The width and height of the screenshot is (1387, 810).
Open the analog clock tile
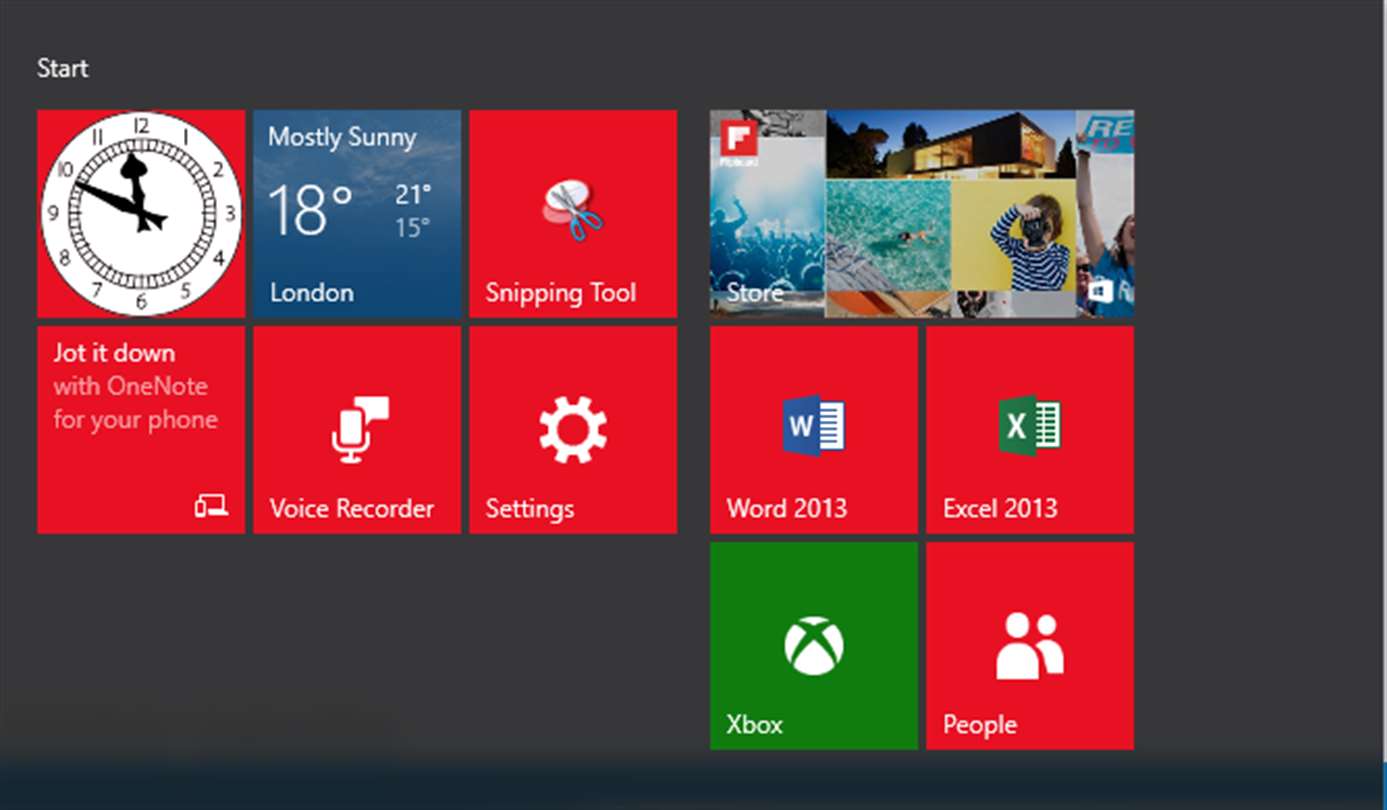click(x=141, y=213)
